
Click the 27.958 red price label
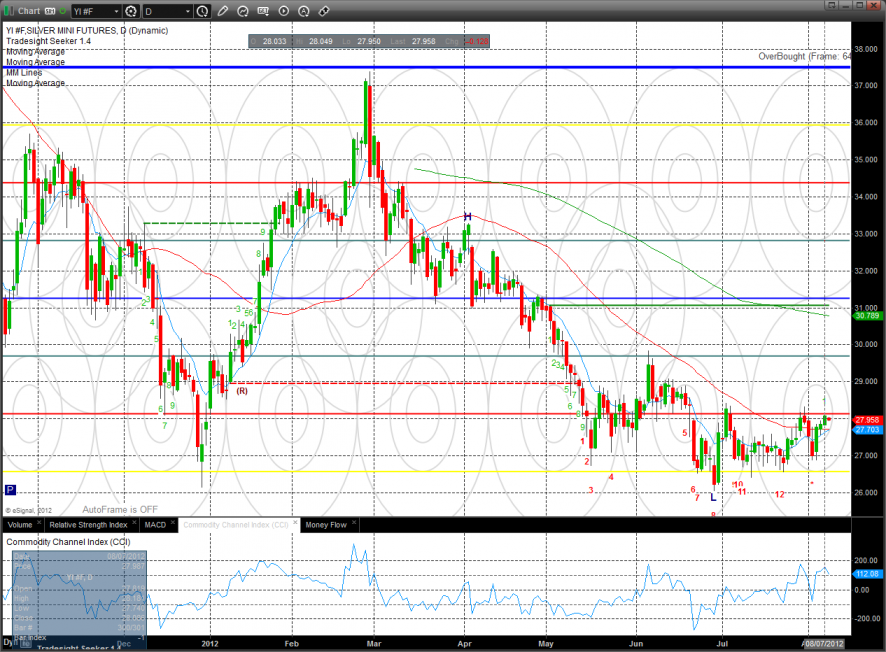pos(866,420)
